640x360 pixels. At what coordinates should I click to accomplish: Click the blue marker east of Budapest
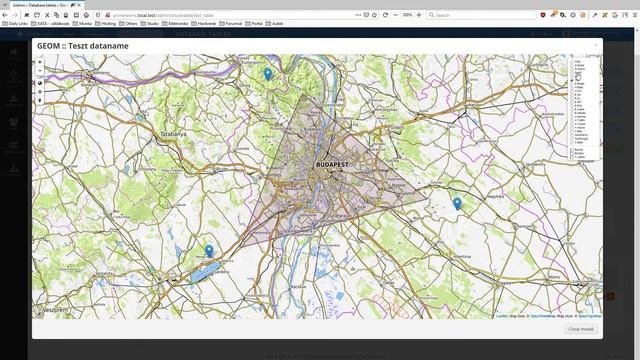point(457,203)
